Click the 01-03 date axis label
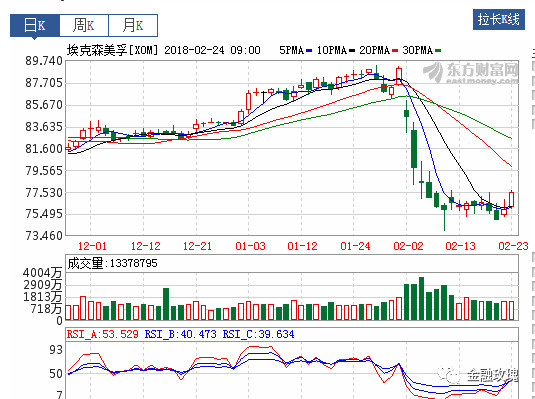This screenshot has height=399, width=535. (250, 246)
